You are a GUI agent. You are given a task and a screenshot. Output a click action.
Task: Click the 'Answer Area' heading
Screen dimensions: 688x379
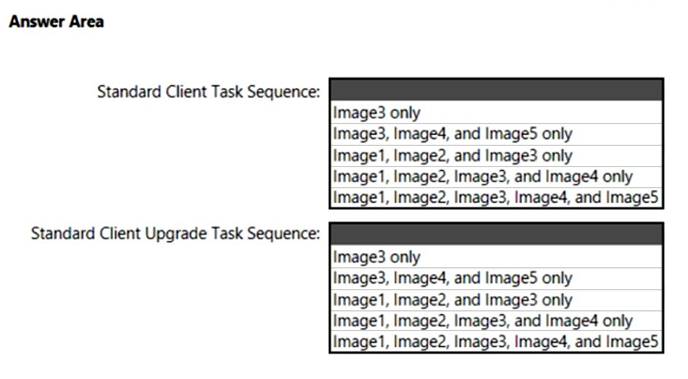point(57,21)
